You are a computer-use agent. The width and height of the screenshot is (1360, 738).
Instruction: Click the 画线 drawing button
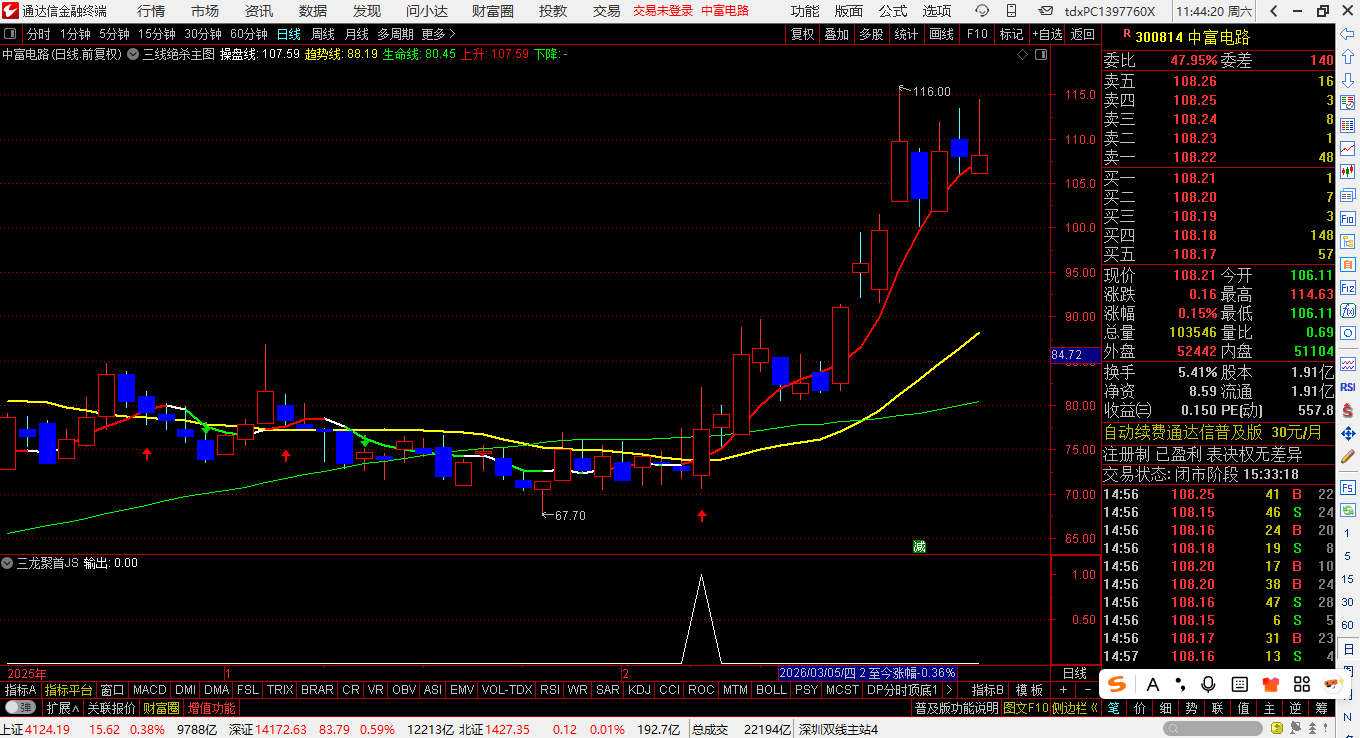click(941, 34)
